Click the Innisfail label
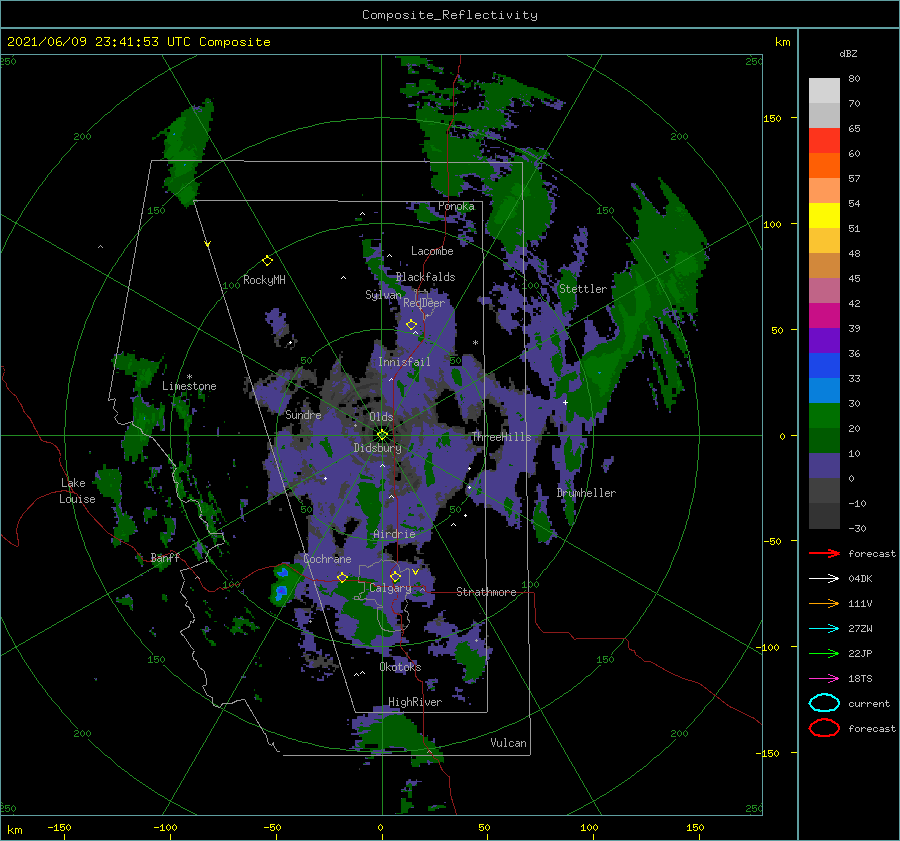Image resolution: width=900 pixels, height=841 pixels. 404,362
